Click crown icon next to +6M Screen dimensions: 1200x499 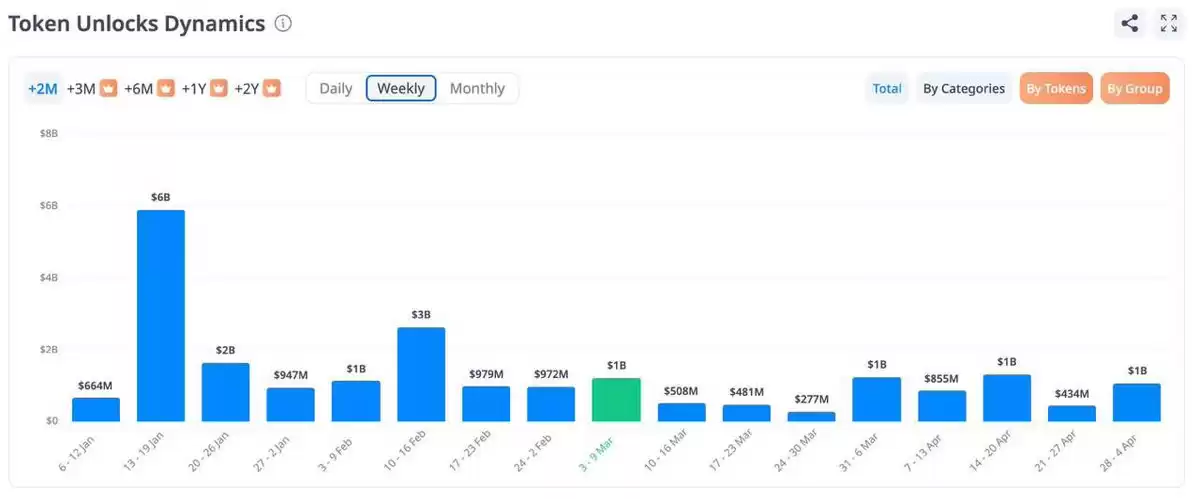point(166,88)
